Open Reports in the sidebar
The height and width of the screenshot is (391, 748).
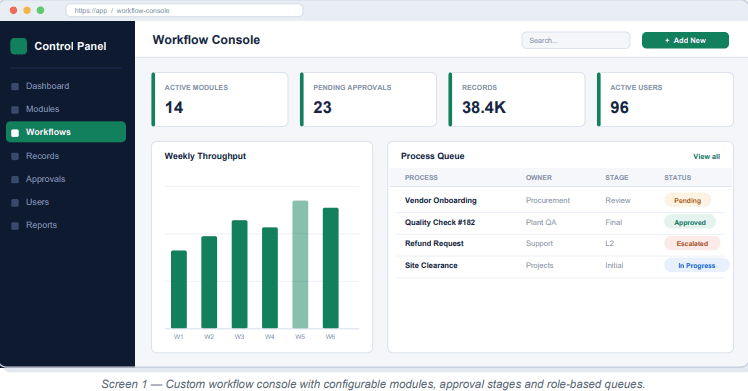(66, 225)
